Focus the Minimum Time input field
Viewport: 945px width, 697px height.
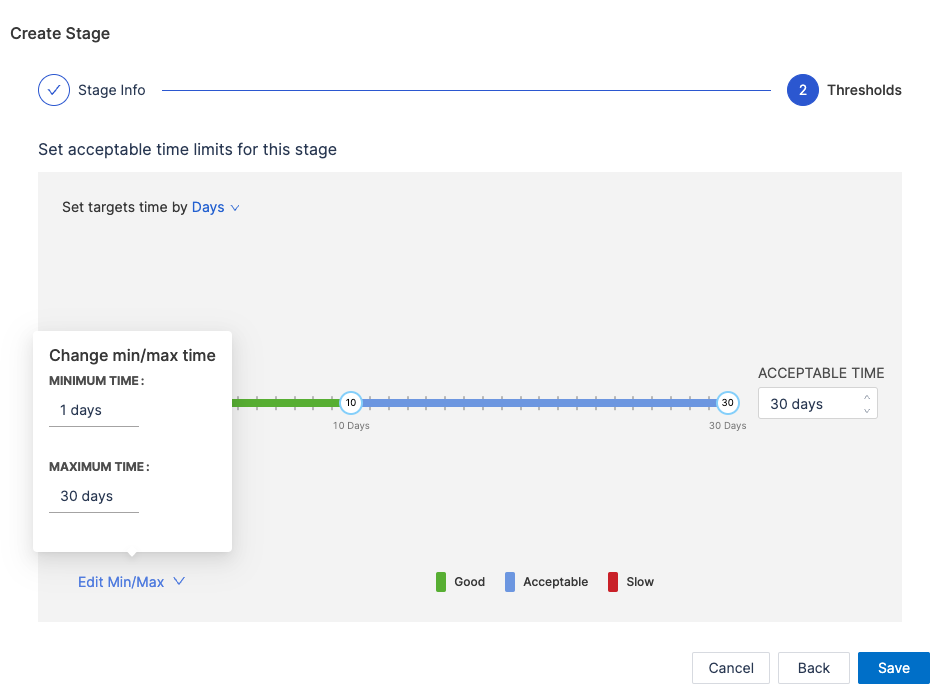coord(93,410)
